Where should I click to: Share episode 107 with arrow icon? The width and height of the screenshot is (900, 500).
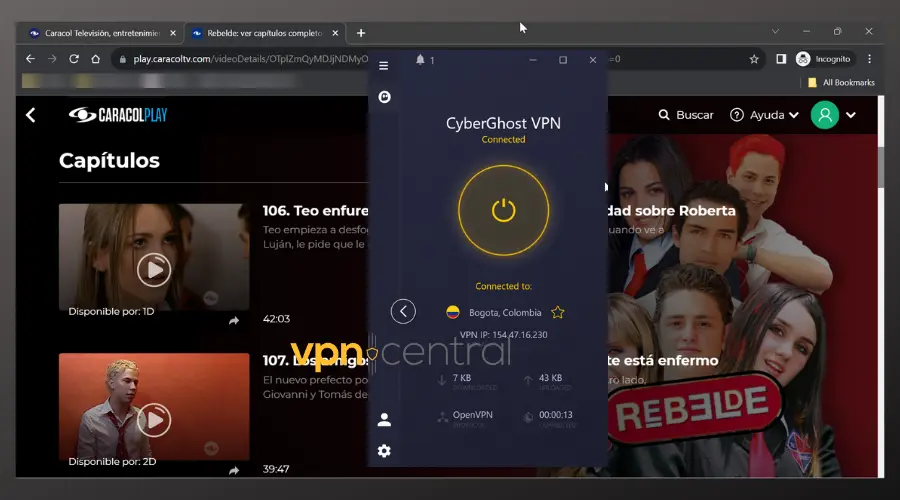(234, 471)
